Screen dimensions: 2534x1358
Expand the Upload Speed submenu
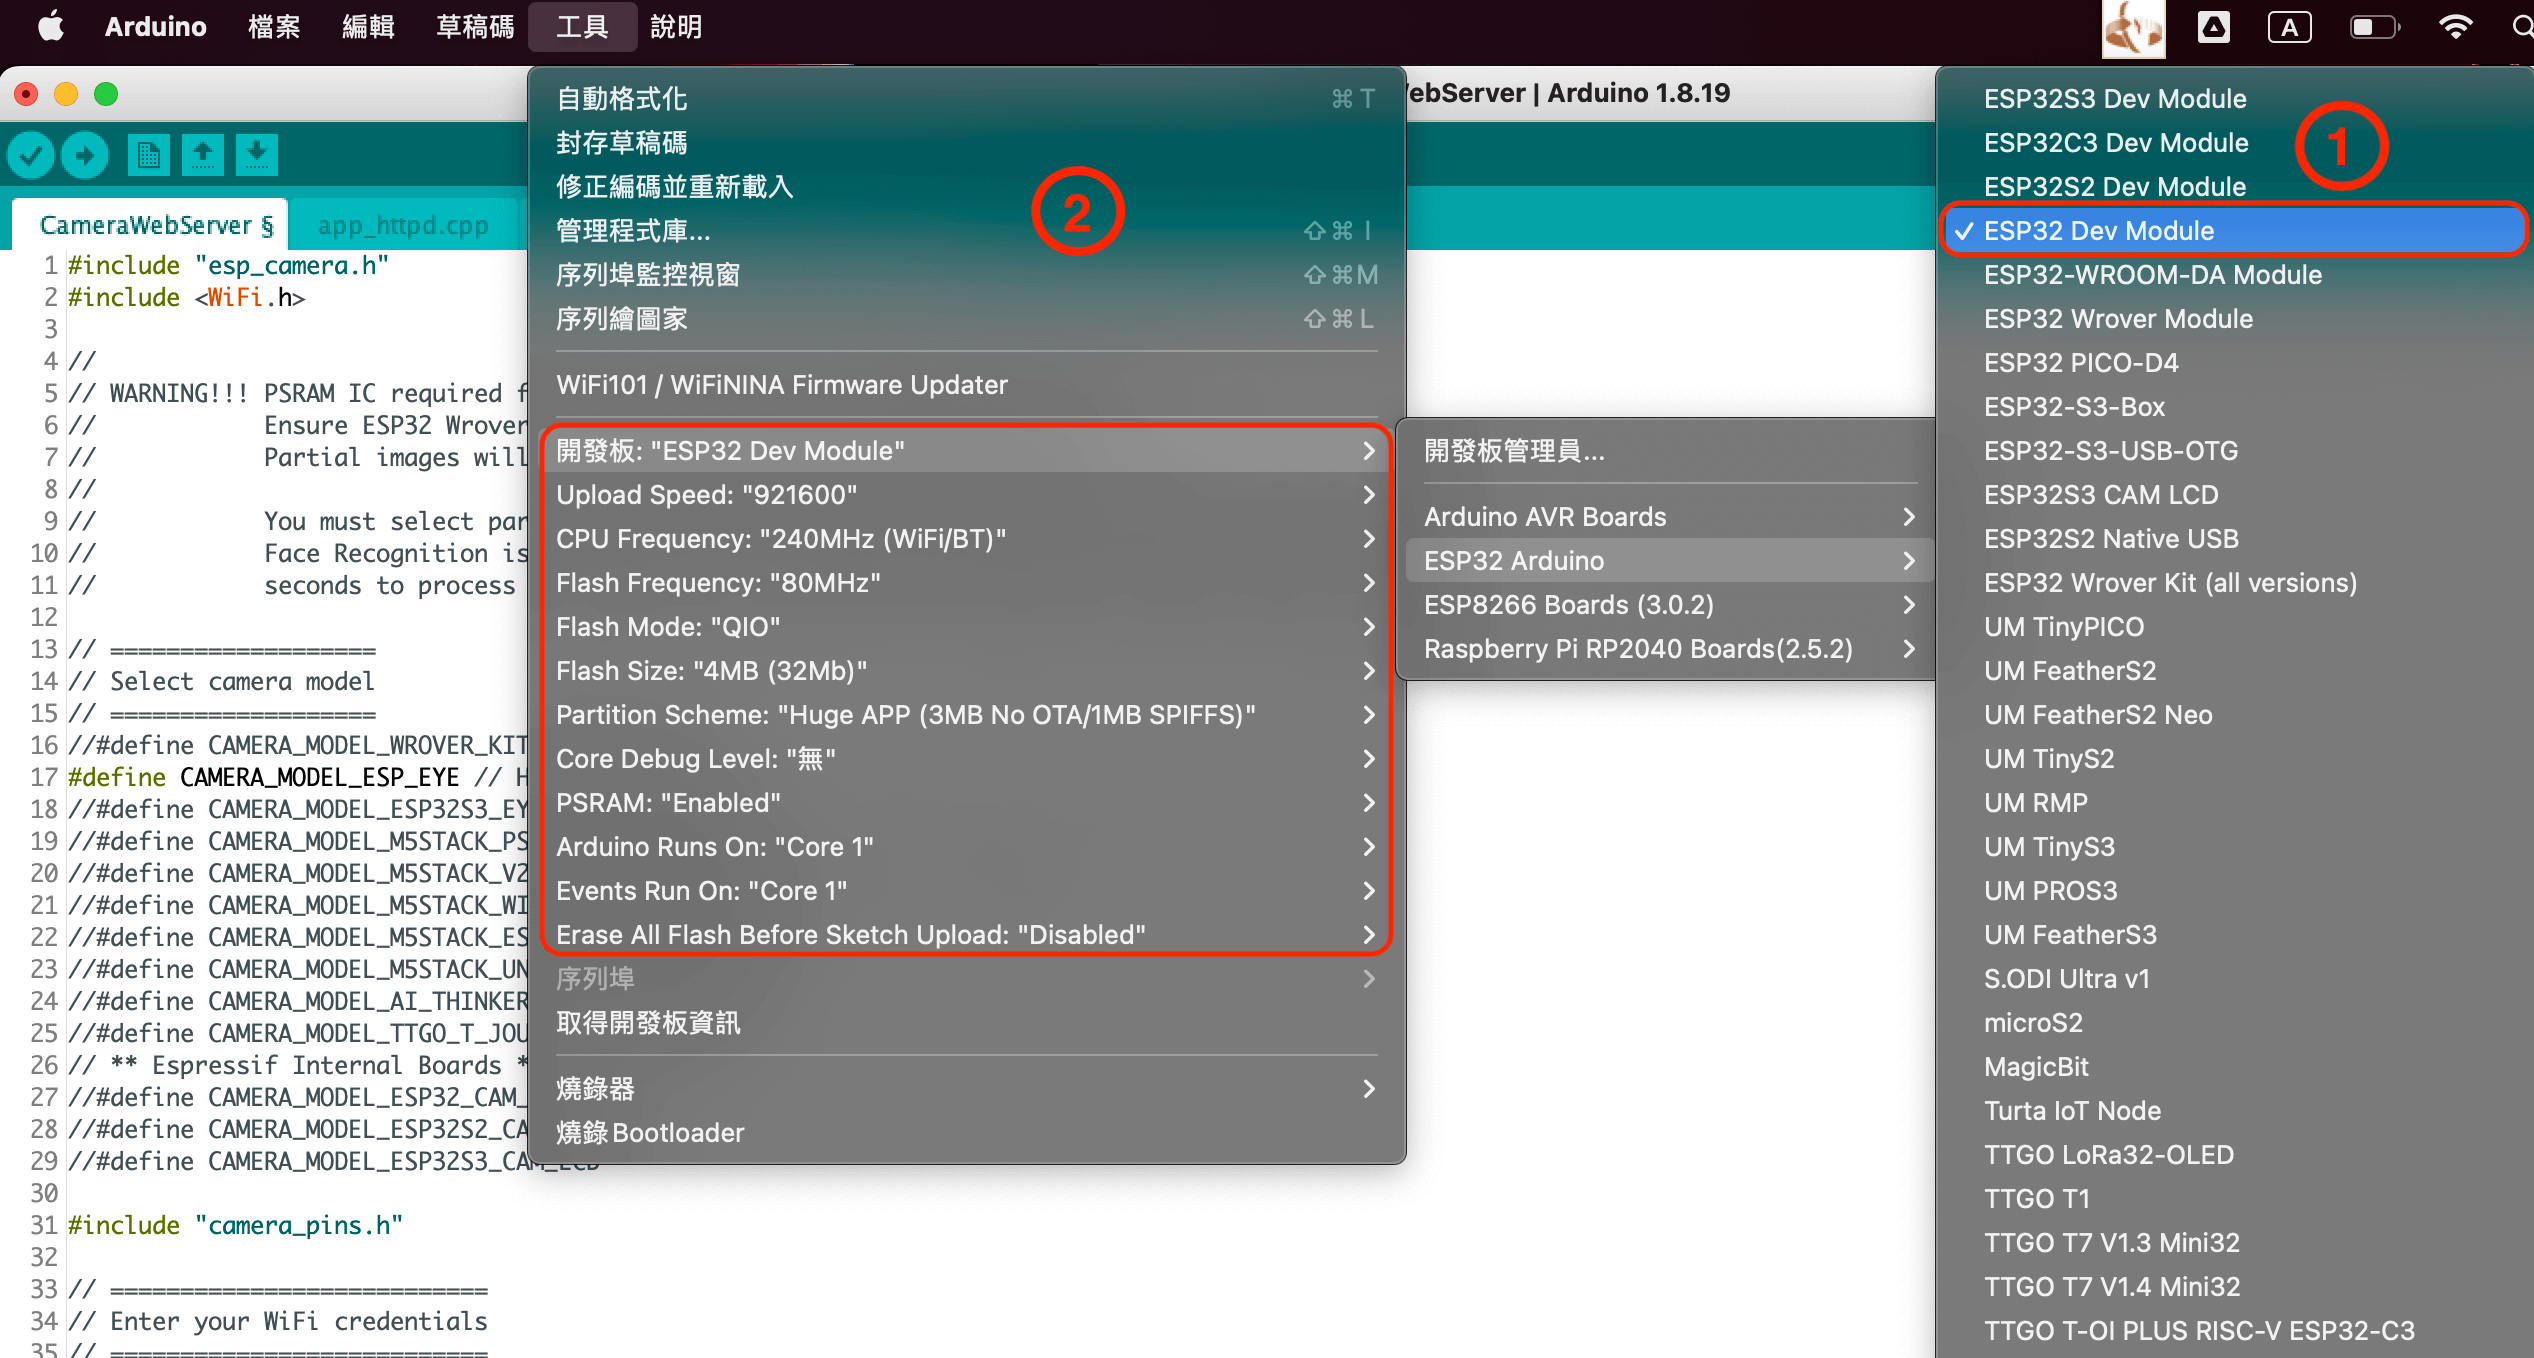click(x=966, y=495)
